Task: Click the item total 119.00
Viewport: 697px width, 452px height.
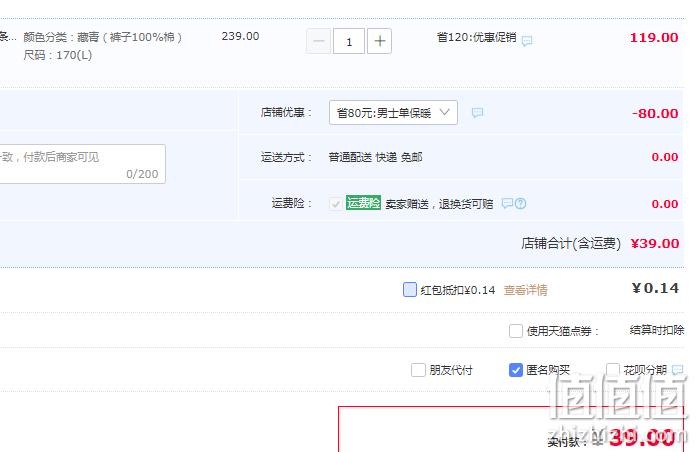Action: [x=654, y=38]
